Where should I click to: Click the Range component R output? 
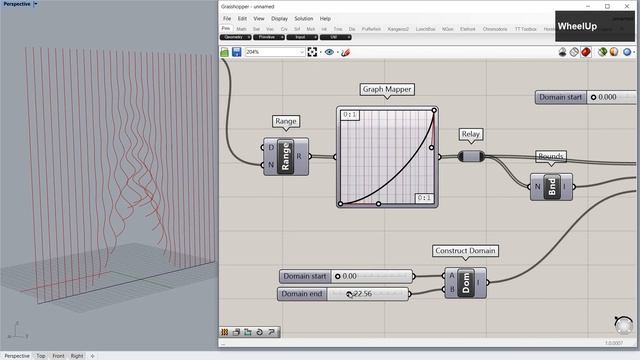[x=299, y=156]
